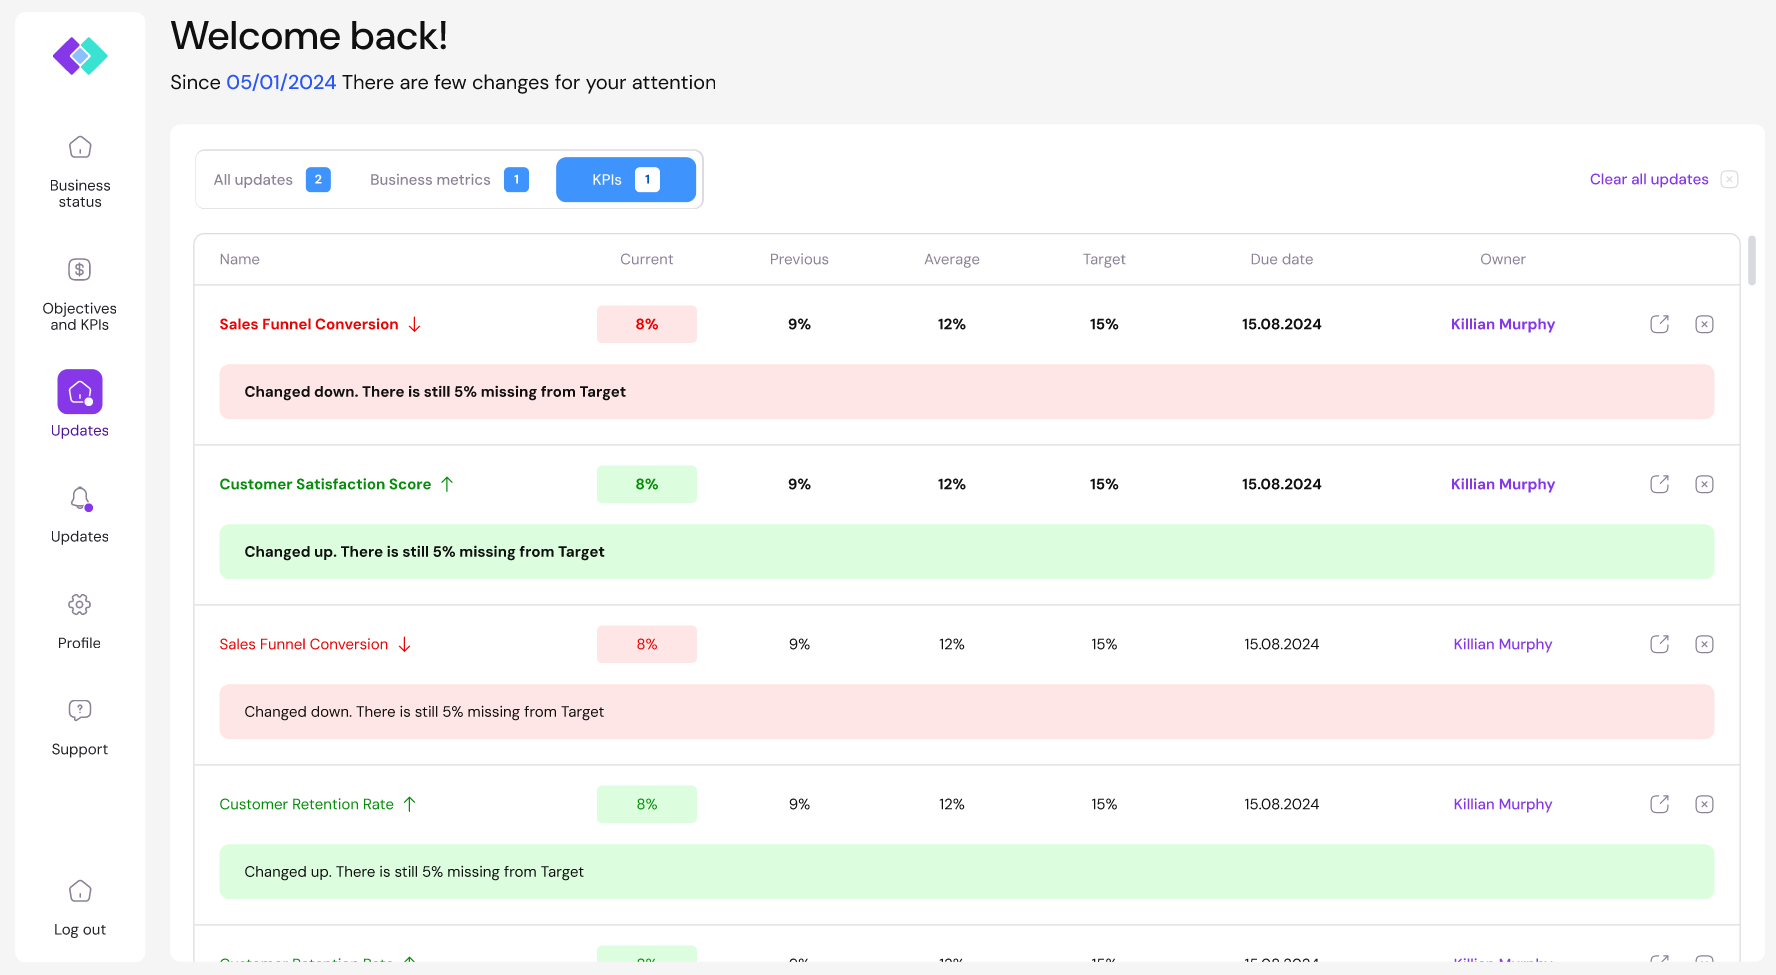Screen dimensions: 1776x975
Task: Click the 05/01/2024 date link
Action: point(281,82)
